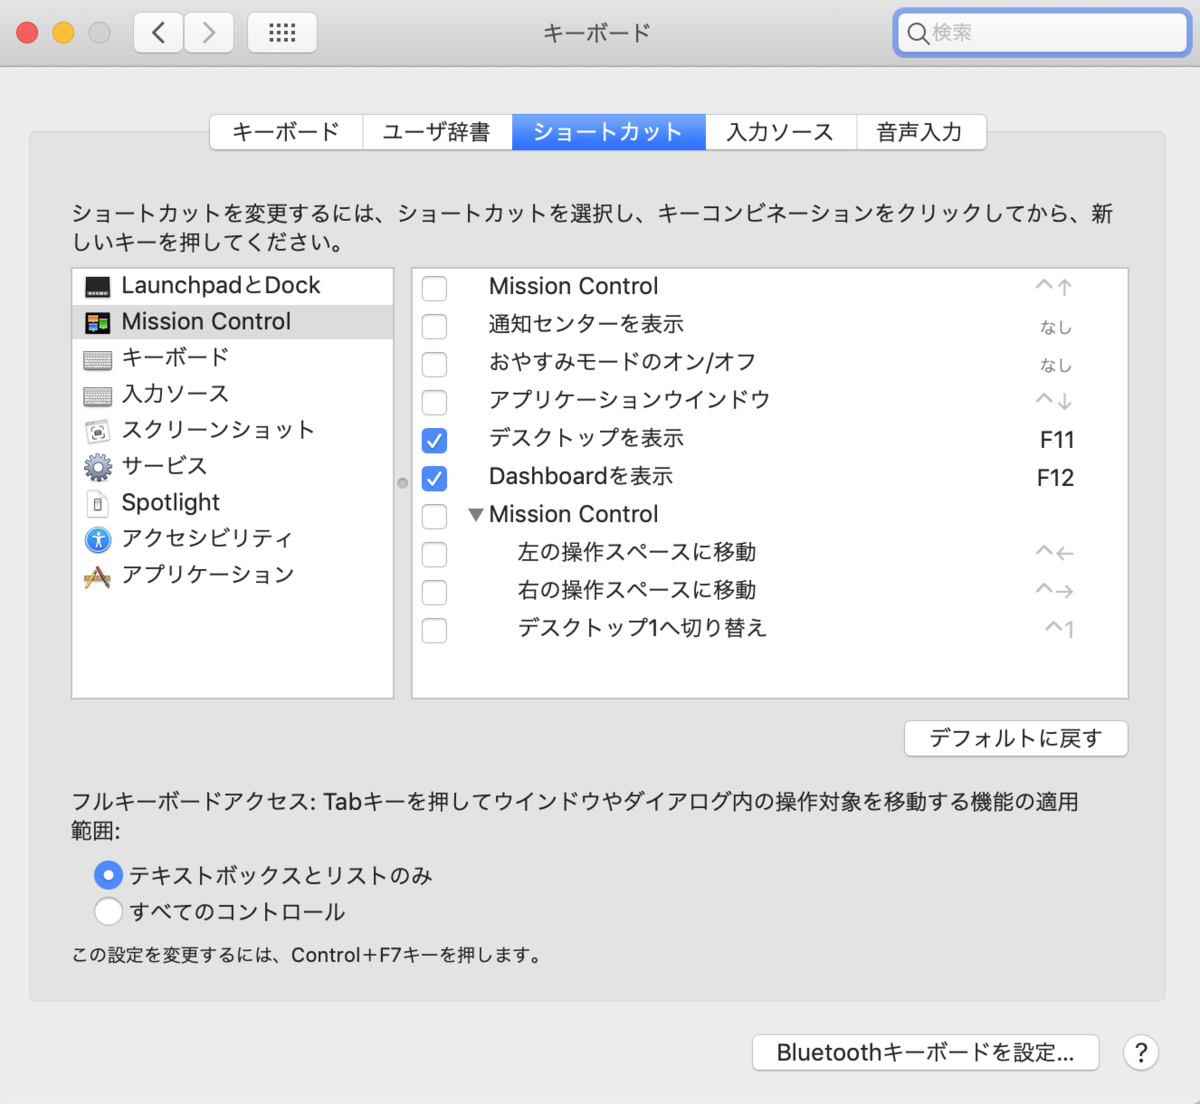Image resolution: width=1200 pixels, height=1104 pixels.
Task: Click the Dashboardを表示 label
Action: click(x=581, y=477)
